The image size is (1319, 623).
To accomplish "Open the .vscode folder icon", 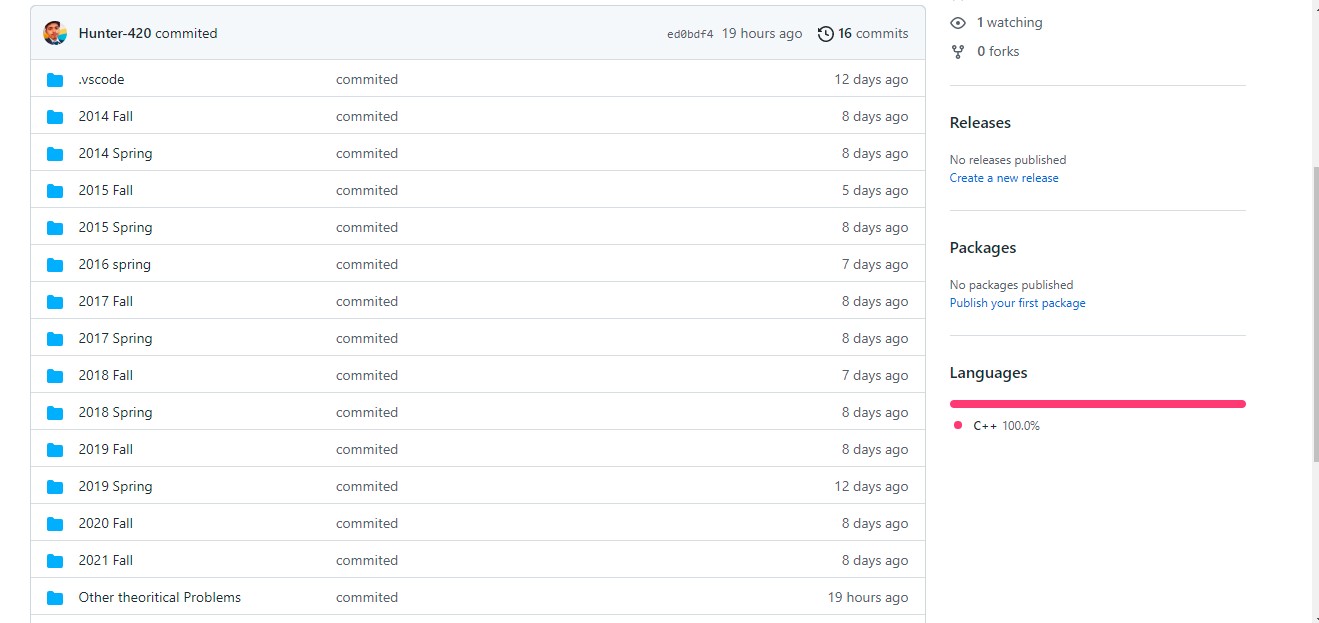I will click(54, 79).
